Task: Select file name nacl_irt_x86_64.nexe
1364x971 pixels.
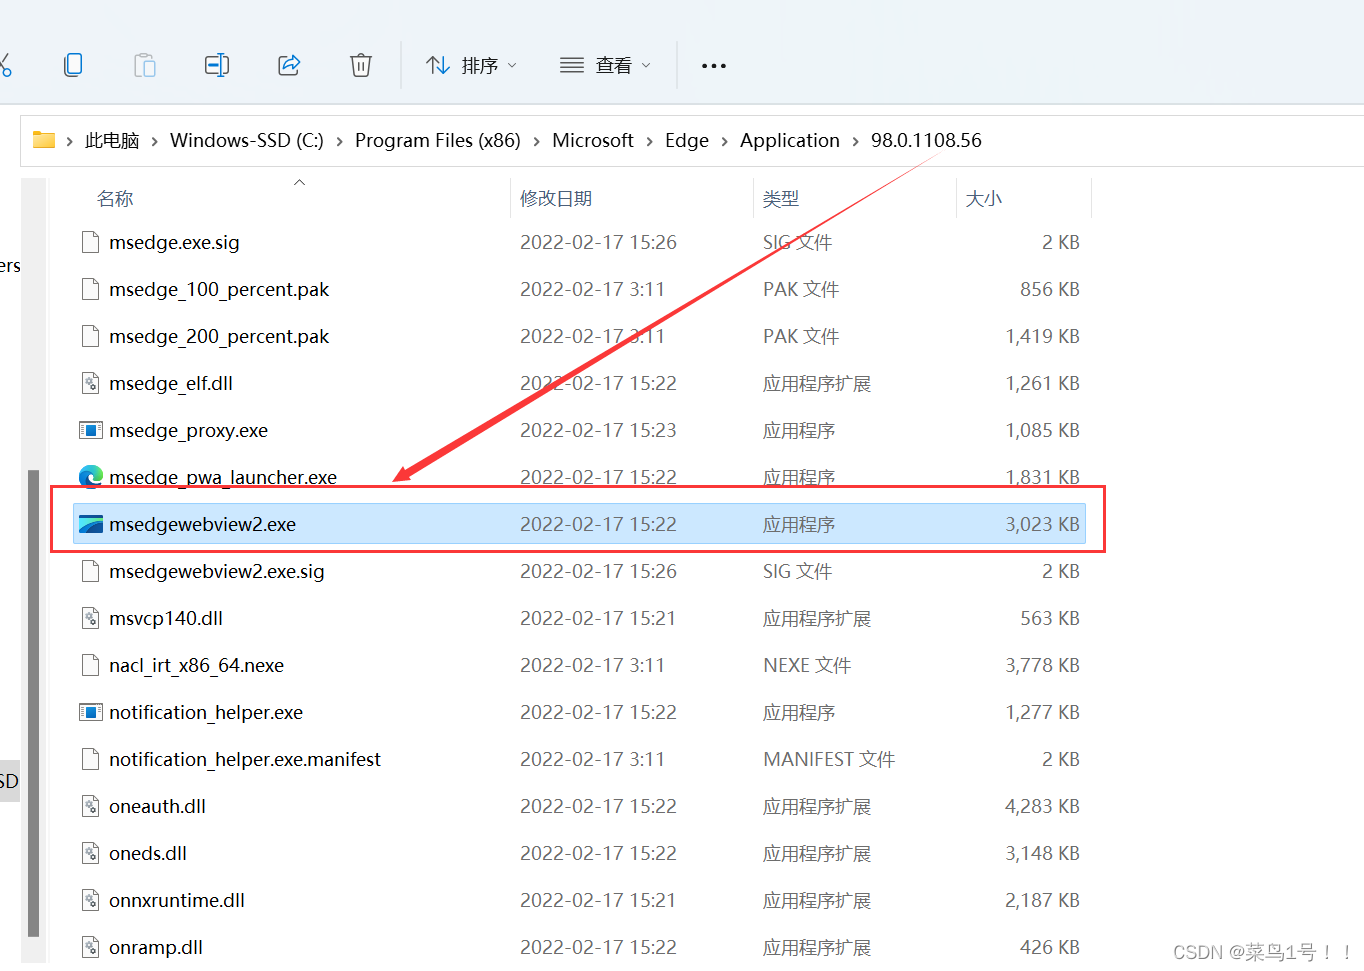Action: [x=196, y=665]
